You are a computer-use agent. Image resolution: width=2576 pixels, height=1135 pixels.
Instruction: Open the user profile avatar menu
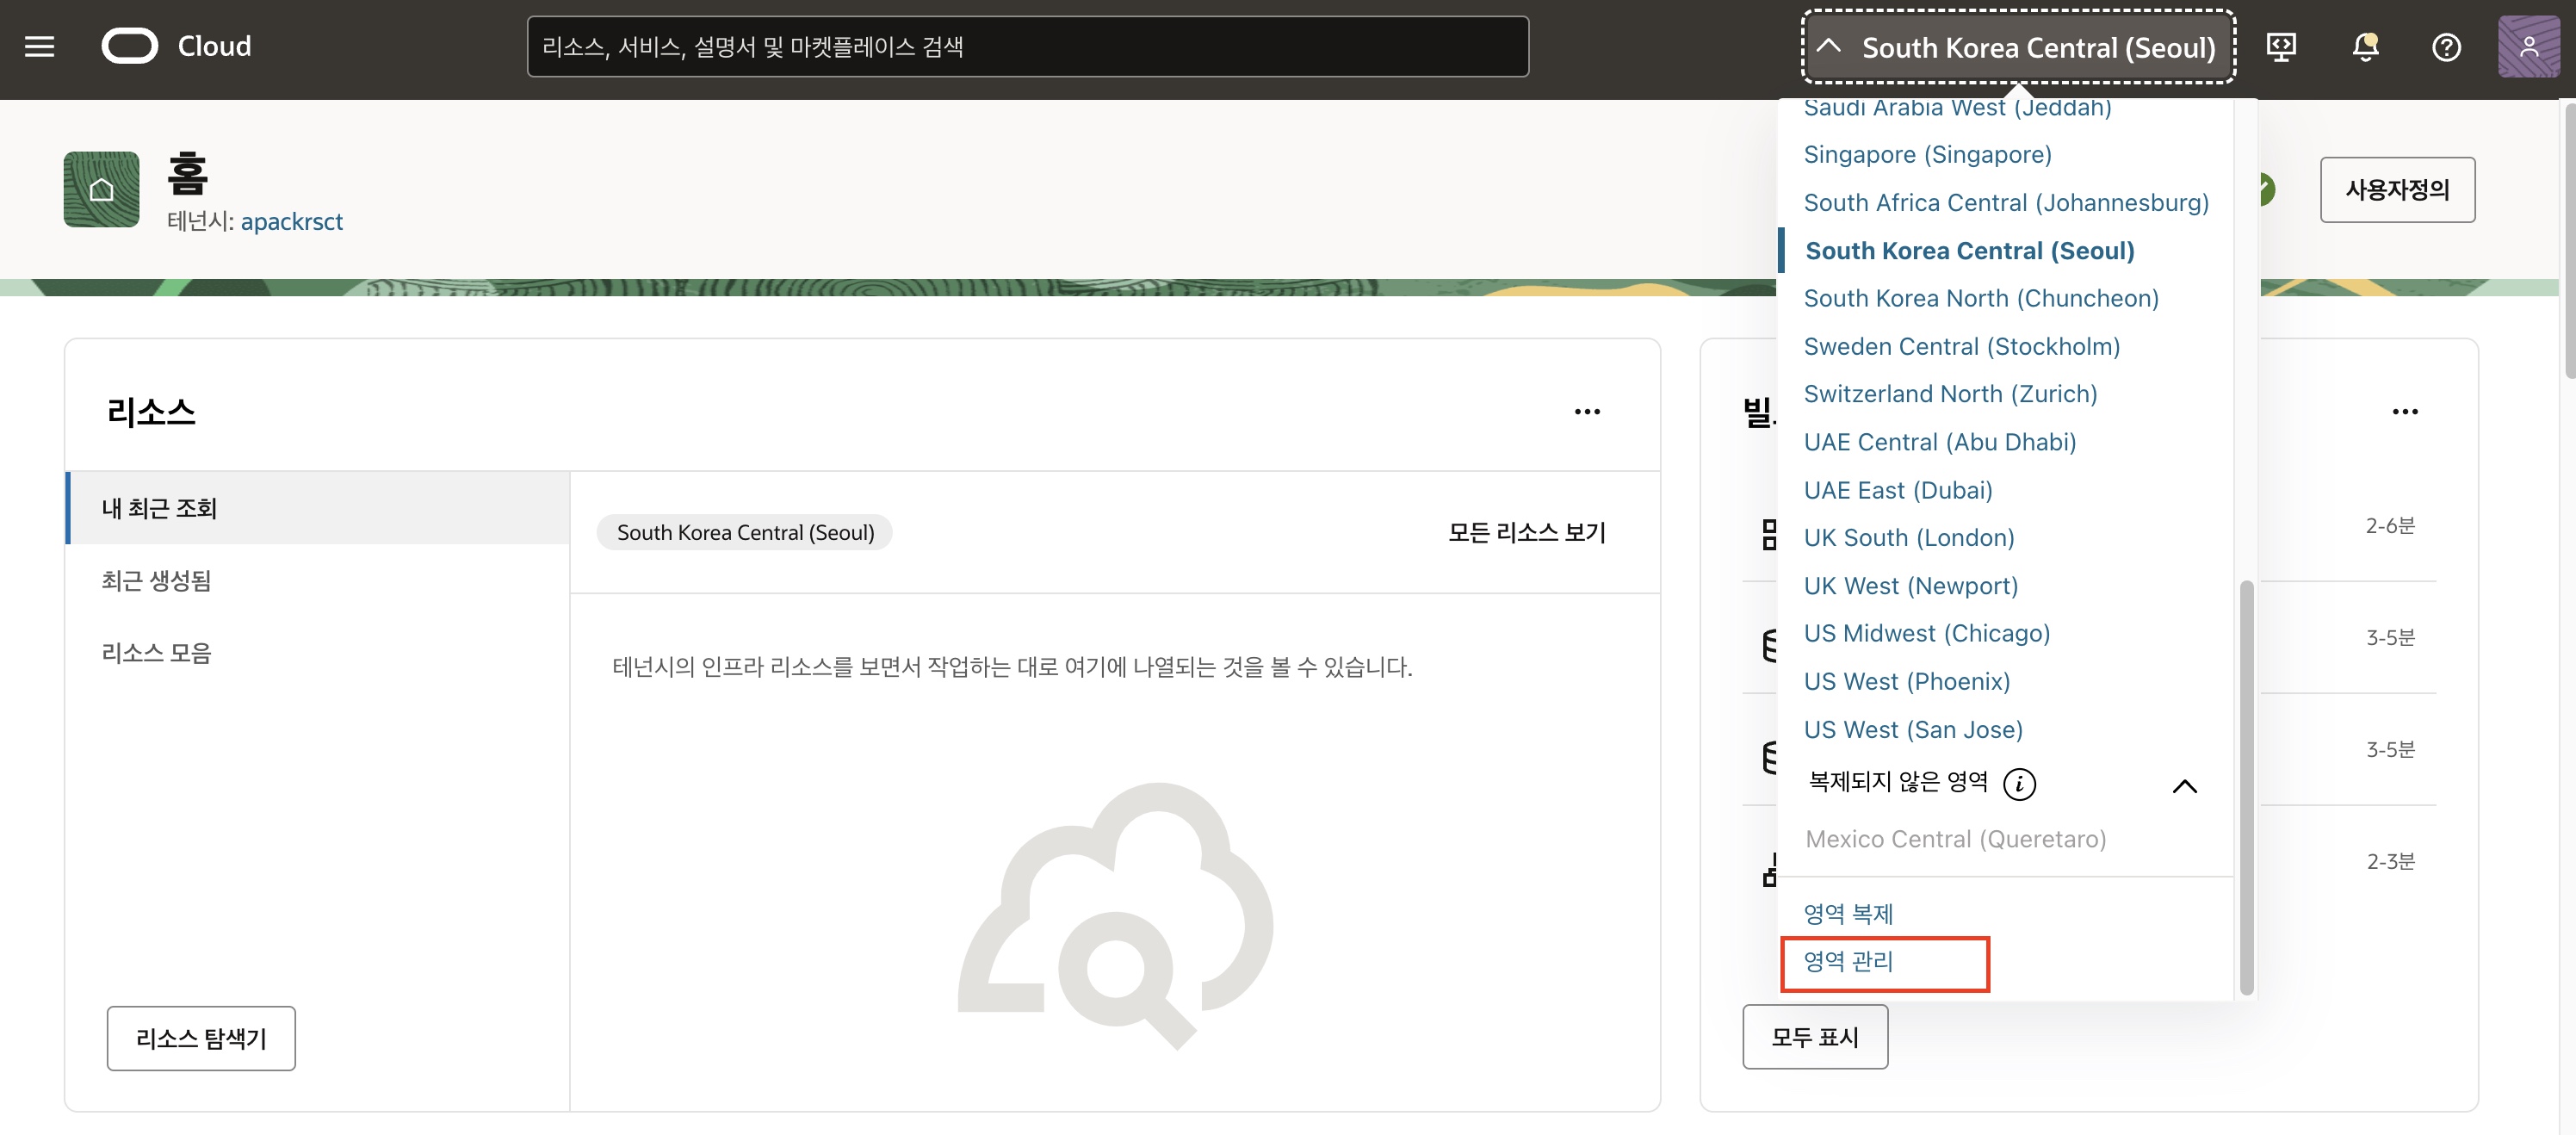[x=2528, y=46]
